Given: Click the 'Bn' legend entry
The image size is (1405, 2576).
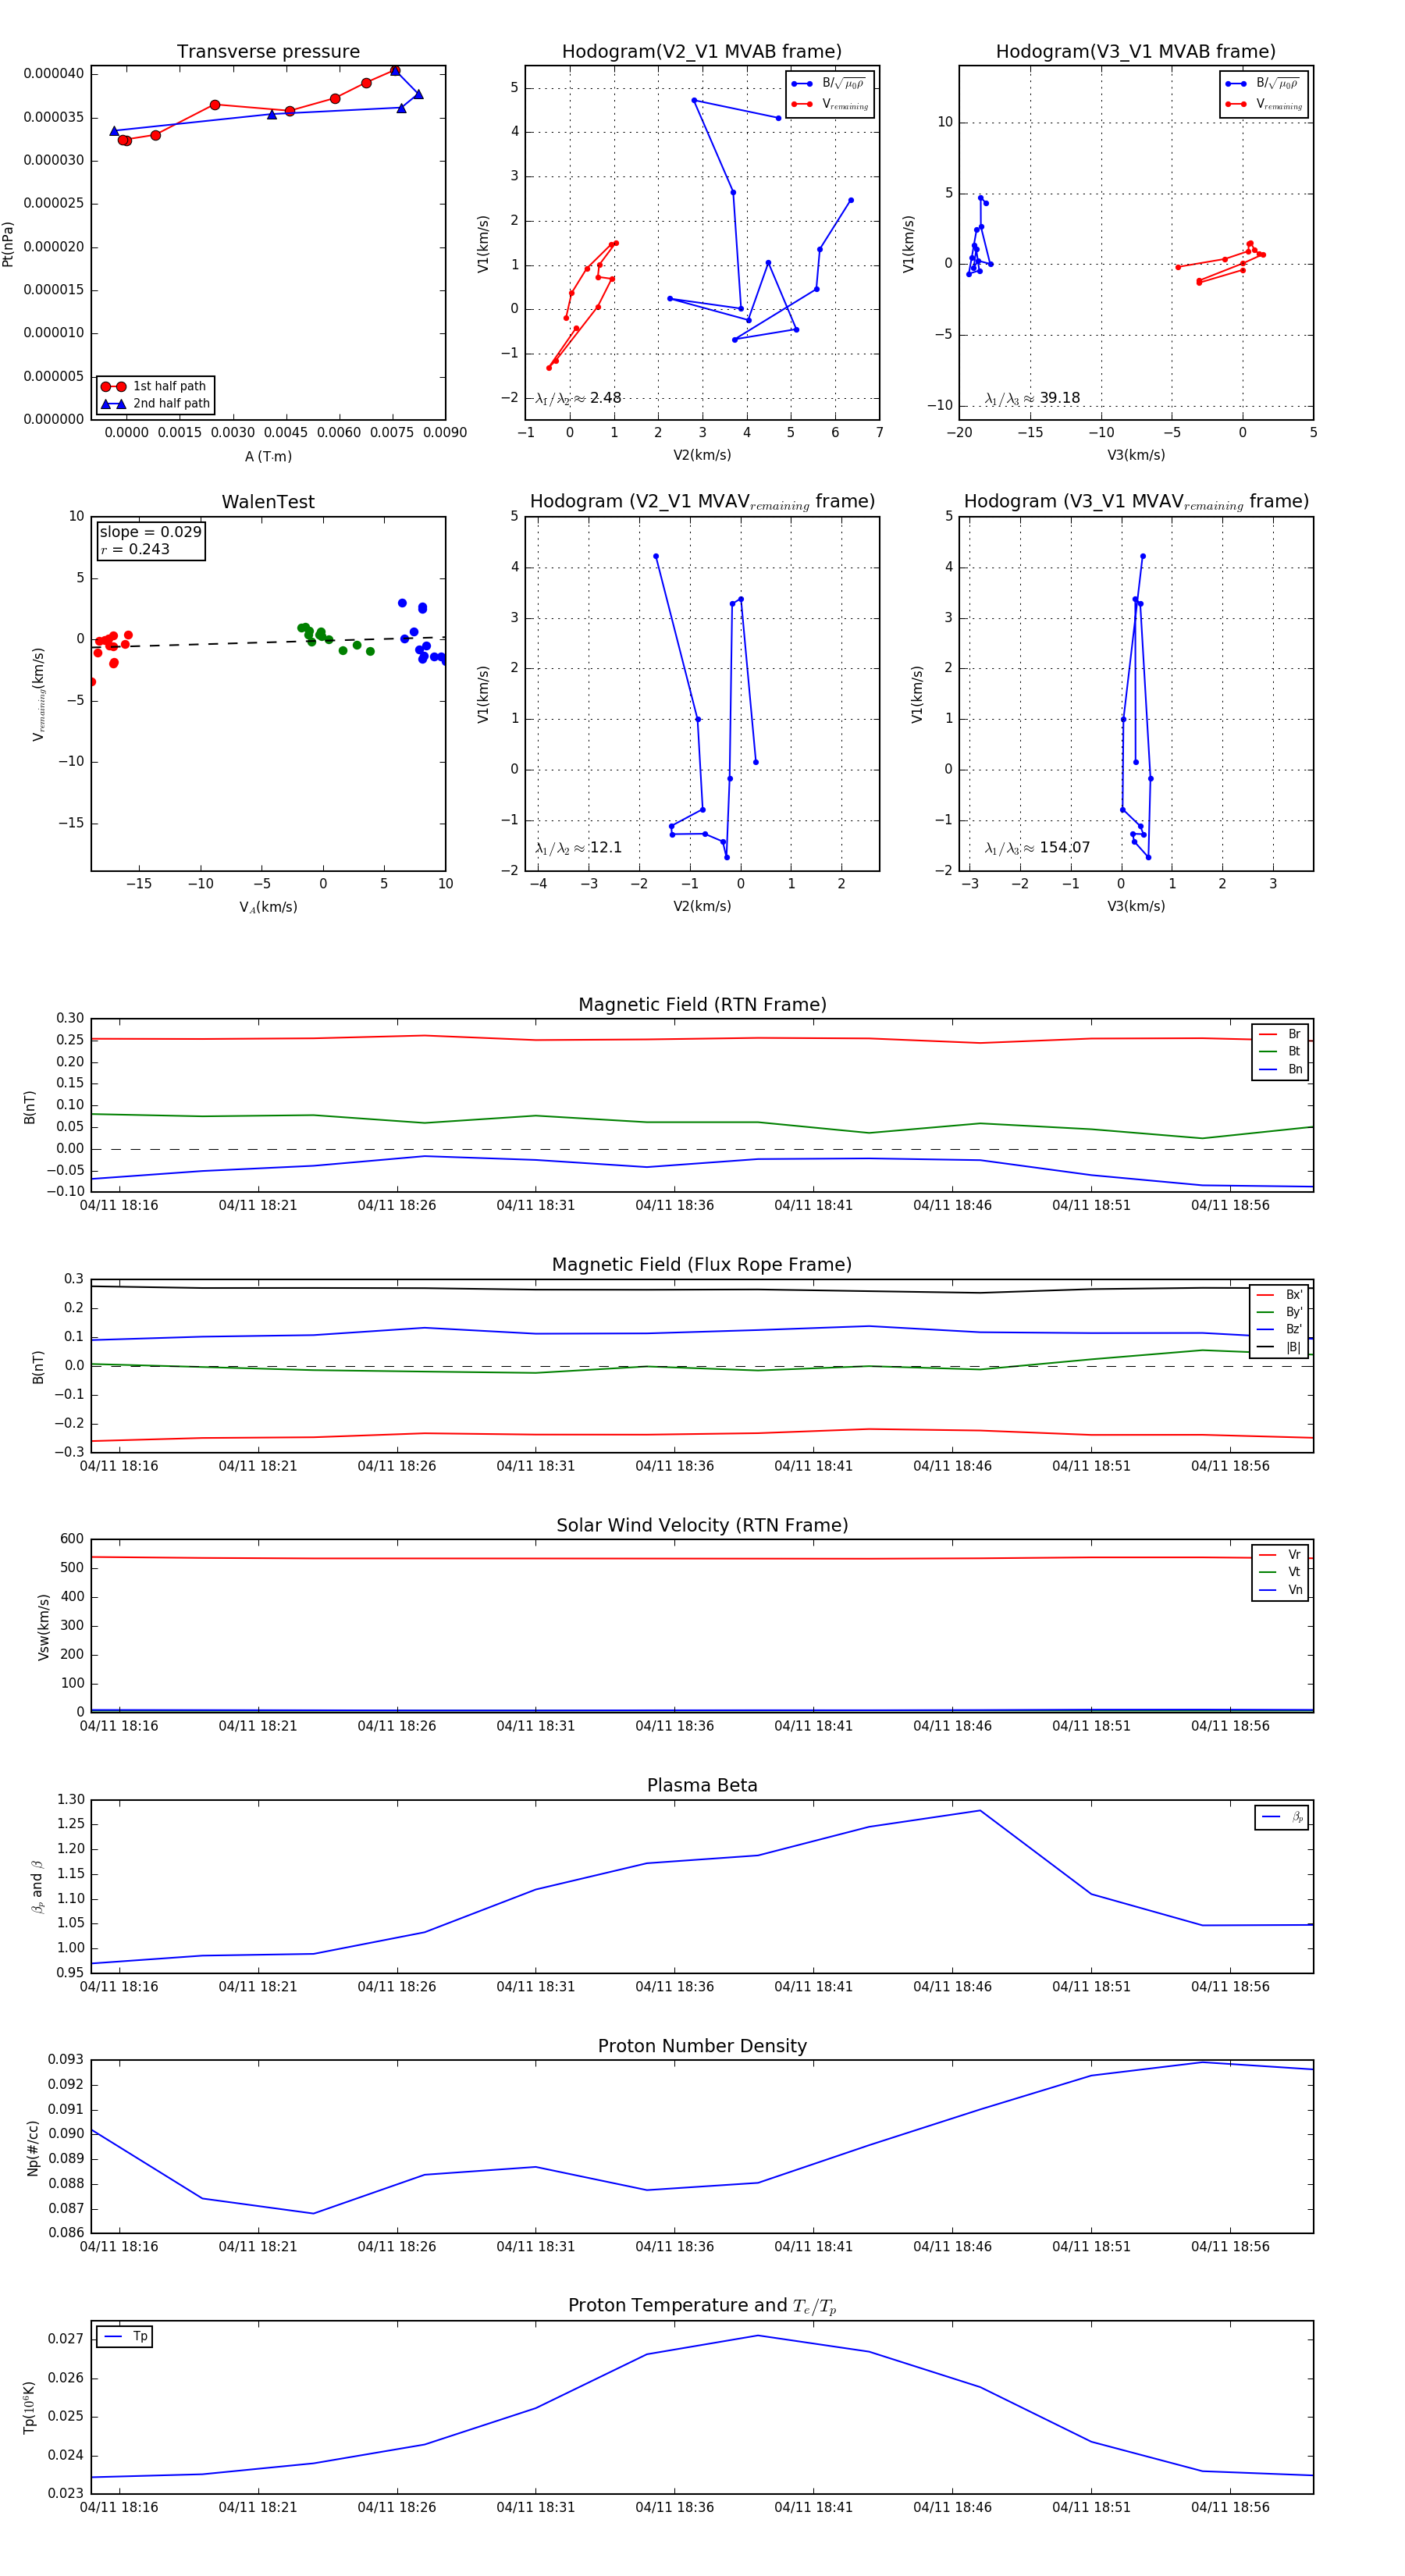Looking at the screenshot, I should coord(1282,1069).
